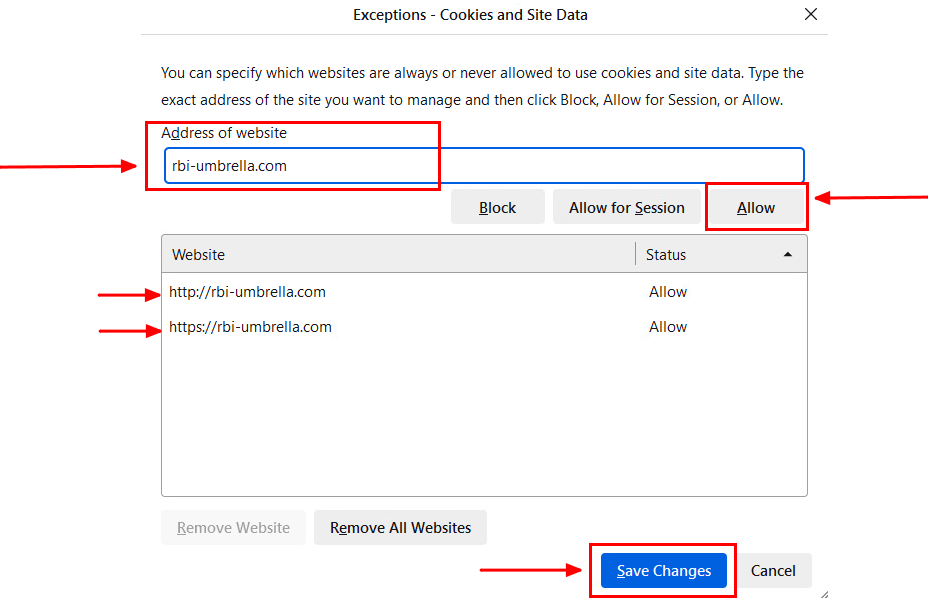928x598 pixels.
Task: Click the greyed-out Remove Website button
Action: (x=233, y=528)
